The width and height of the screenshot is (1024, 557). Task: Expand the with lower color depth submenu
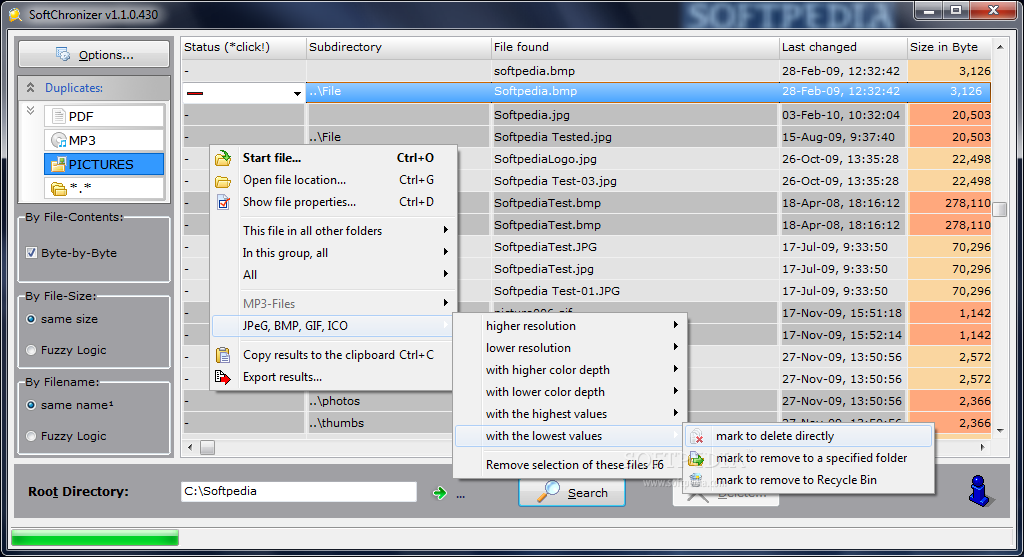(x=676, y=391)
